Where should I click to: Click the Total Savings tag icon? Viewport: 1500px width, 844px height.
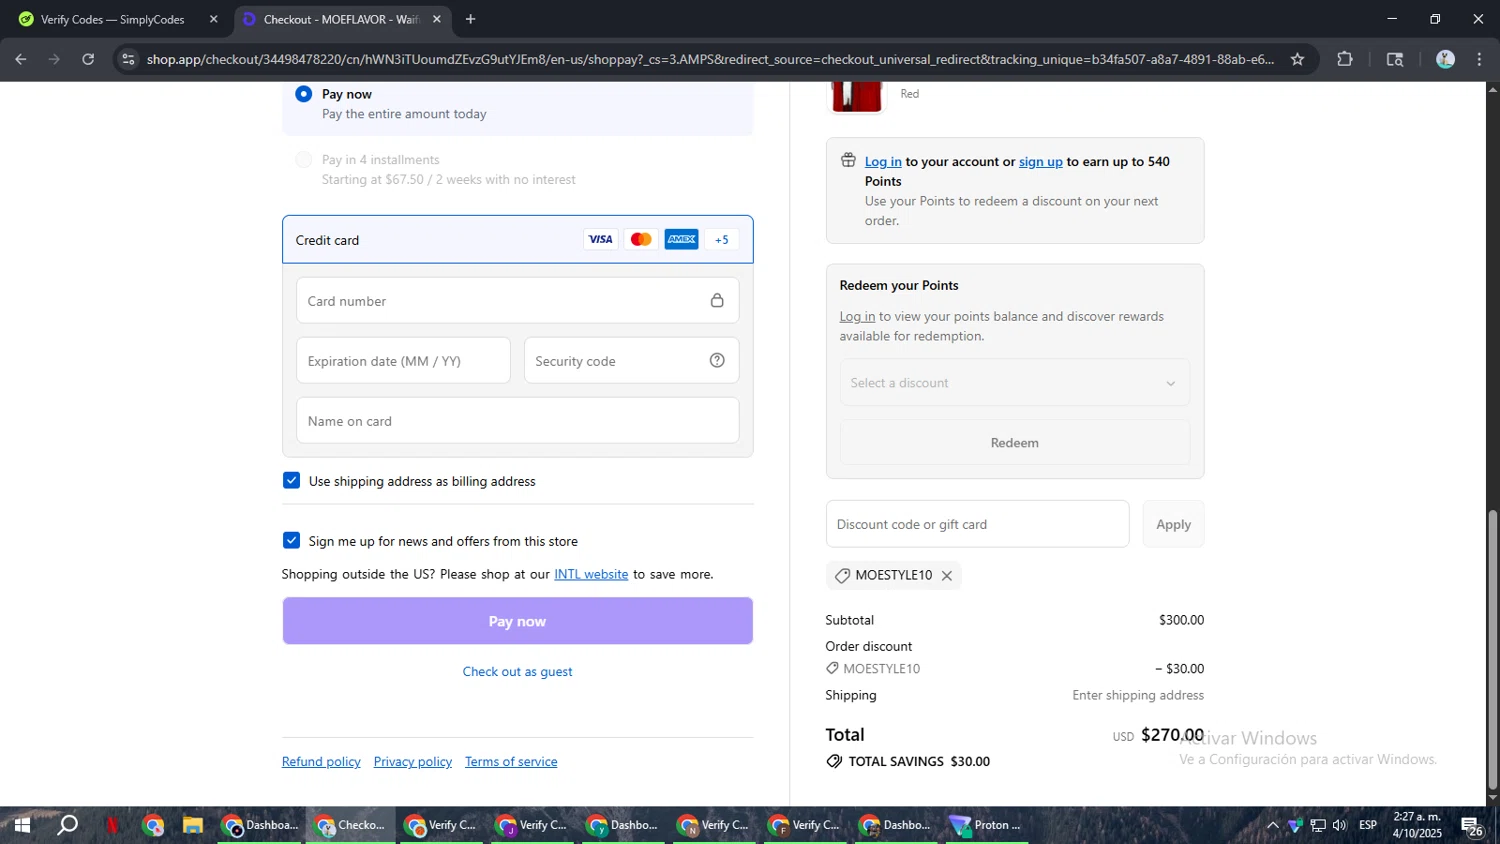(834, 761)
